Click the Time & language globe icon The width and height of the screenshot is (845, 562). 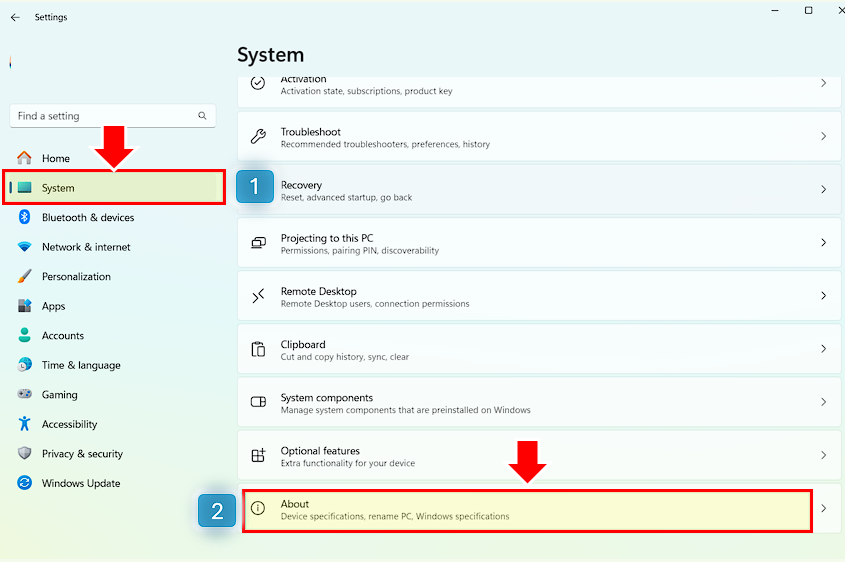tap(24, 365)
